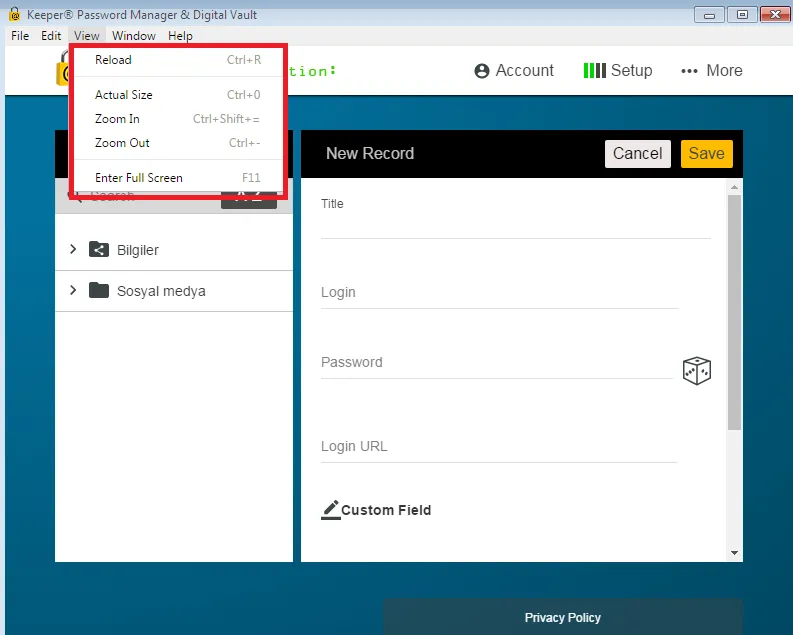793x635 pixels.
Task: Select the Sosyal medya folder name
Action: tap(161, 291)
